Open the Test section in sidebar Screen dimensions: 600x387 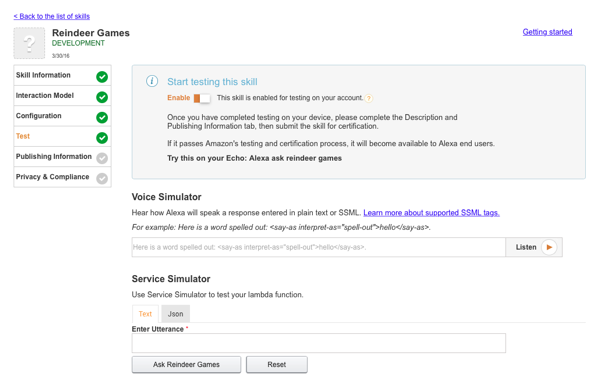[x=62, y=136]
